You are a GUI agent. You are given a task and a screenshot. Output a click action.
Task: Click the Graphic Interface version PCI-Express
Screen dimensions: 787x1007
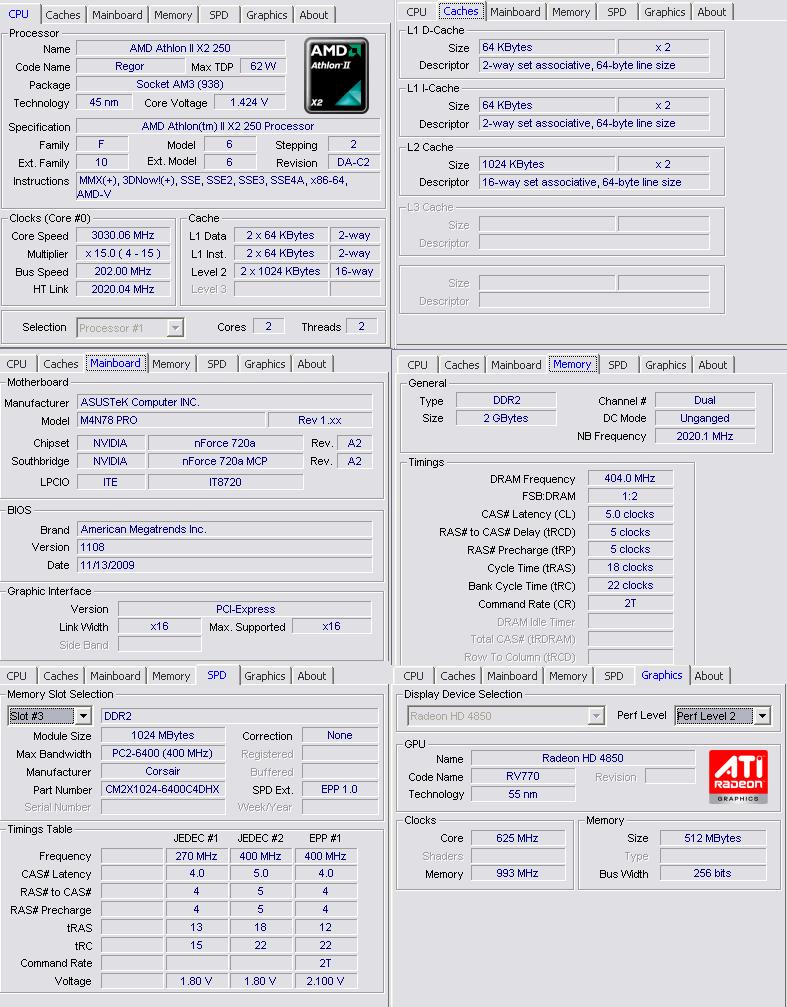[x=245, y=609]
